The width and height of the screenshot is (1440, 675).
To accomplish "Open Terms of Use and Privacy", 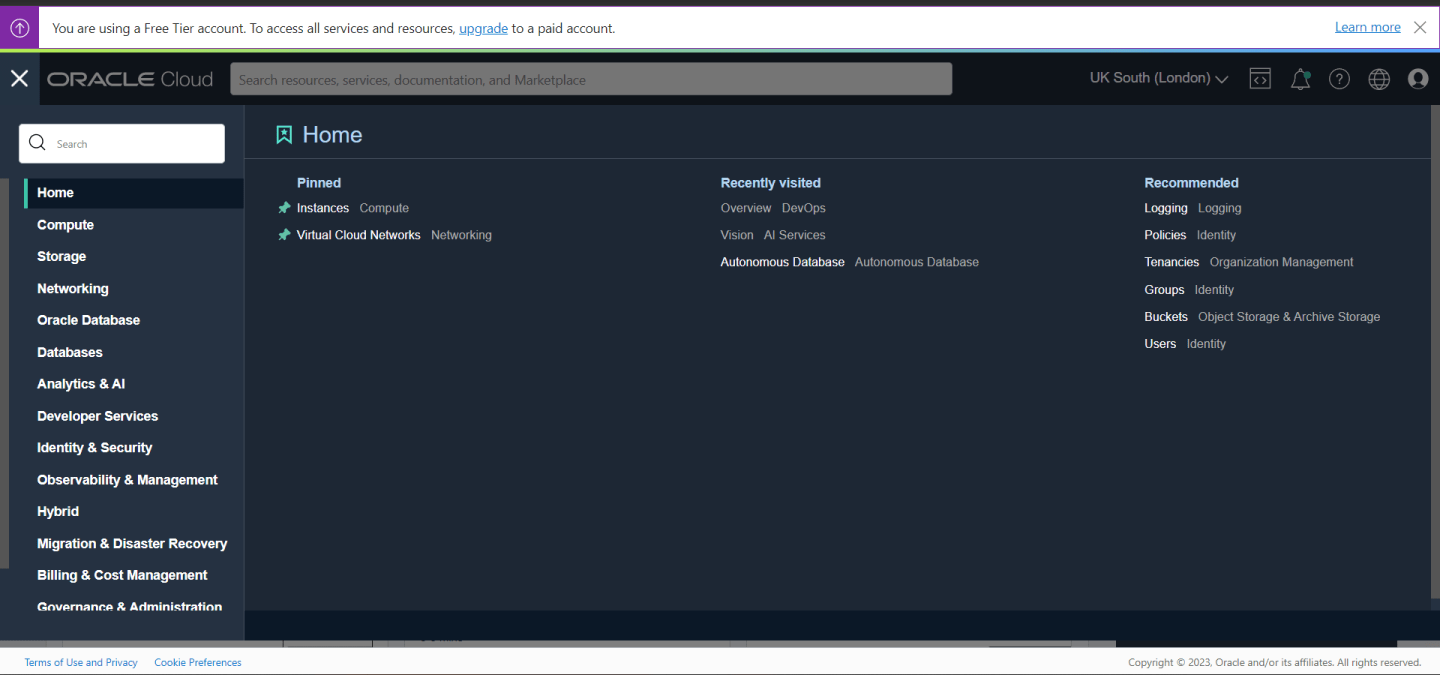I will coord(81,662).
